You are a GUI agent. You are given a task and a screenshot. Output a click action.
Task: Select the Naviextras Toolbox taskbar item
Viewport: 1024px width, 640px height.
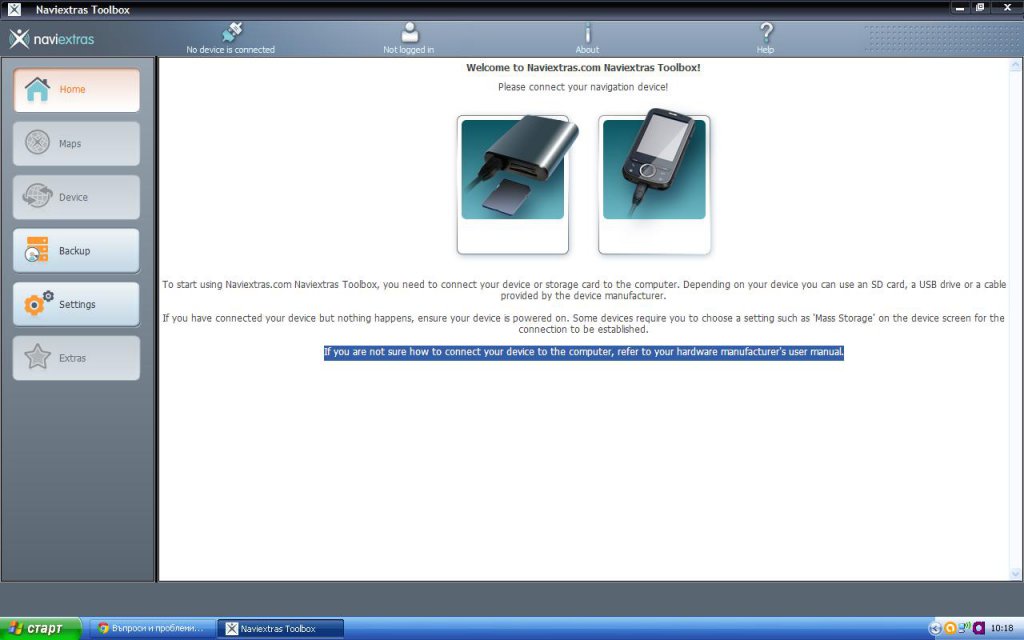point(280,628)
